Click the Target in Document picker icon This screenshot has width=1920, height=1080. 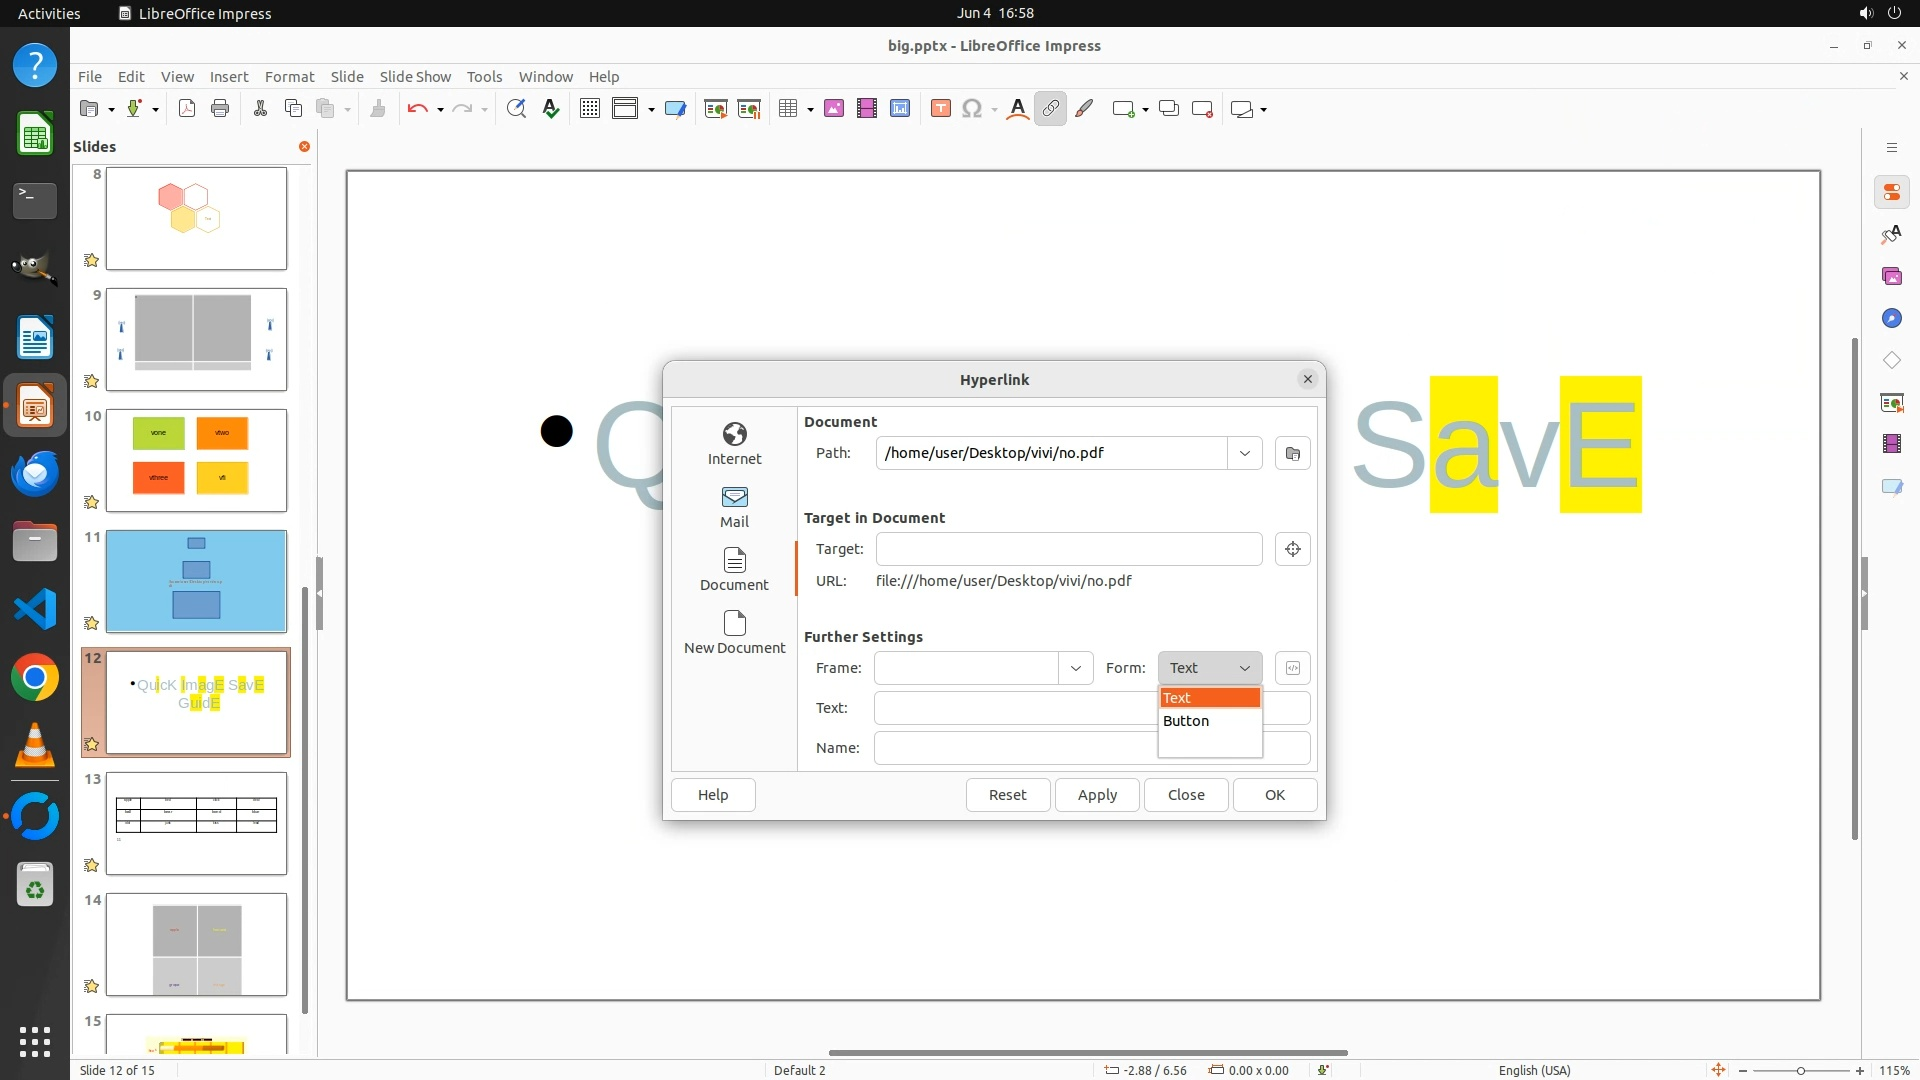point(1292,549)
